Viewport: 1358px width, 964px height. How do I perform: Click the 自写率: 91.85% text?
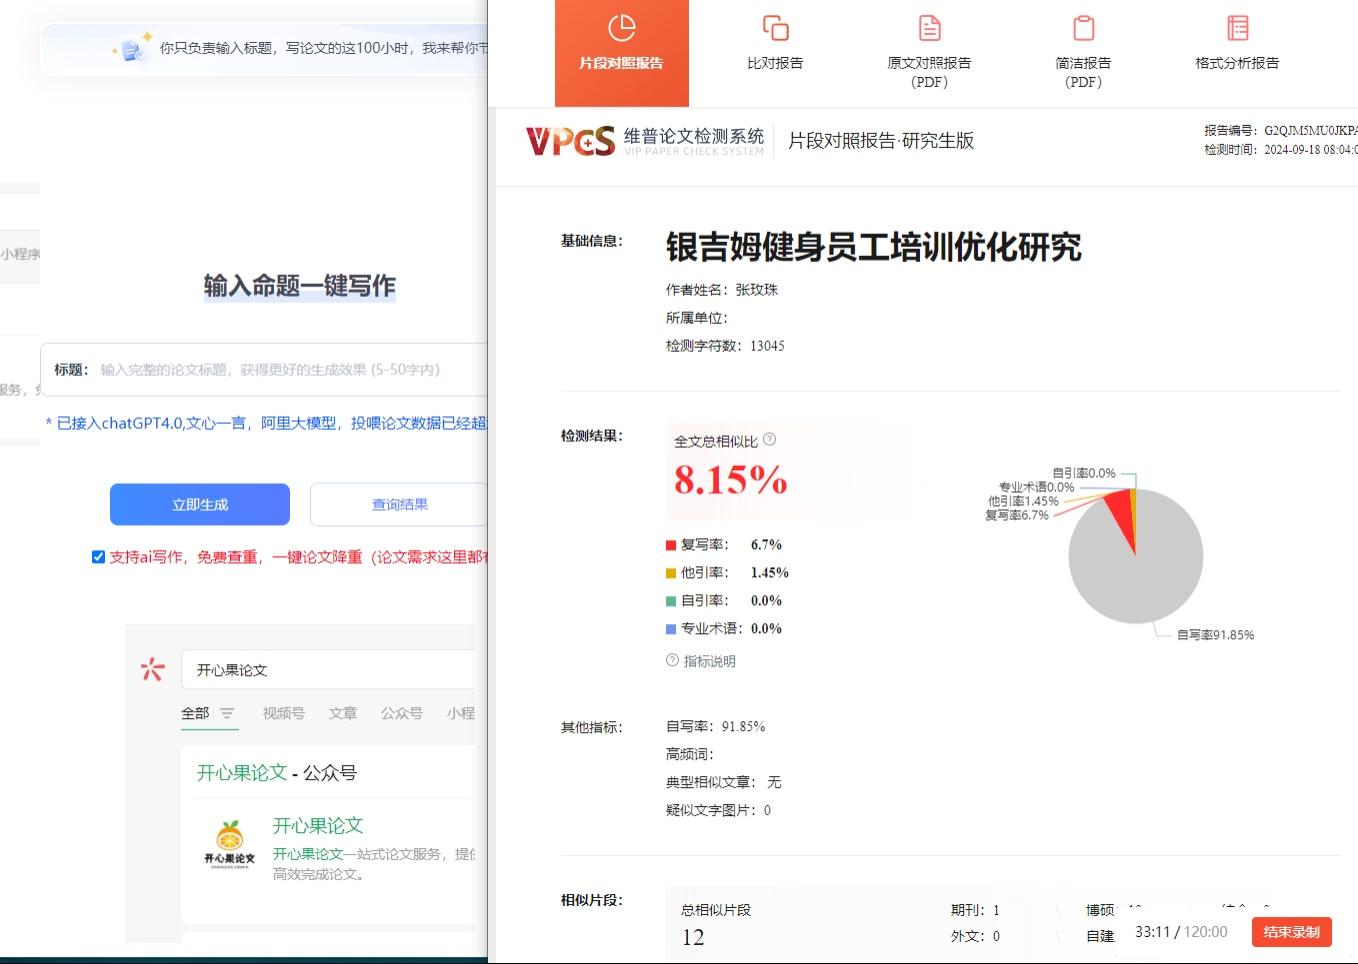tap(716, 727)
